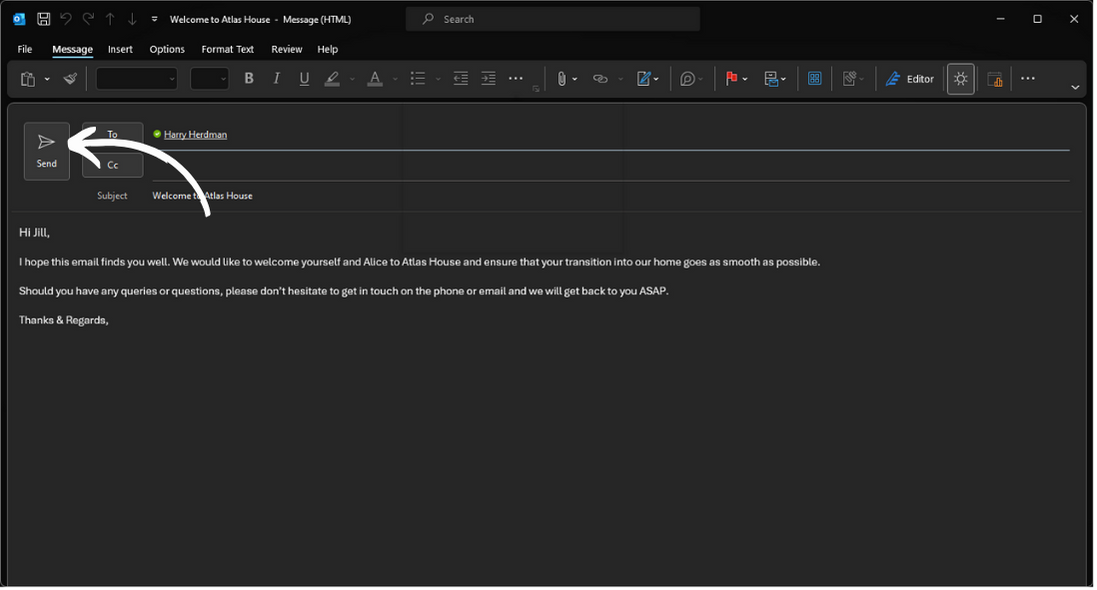Increase the paragraph indent
This screenshot has width=1097, height=590.
click(489, 79)
